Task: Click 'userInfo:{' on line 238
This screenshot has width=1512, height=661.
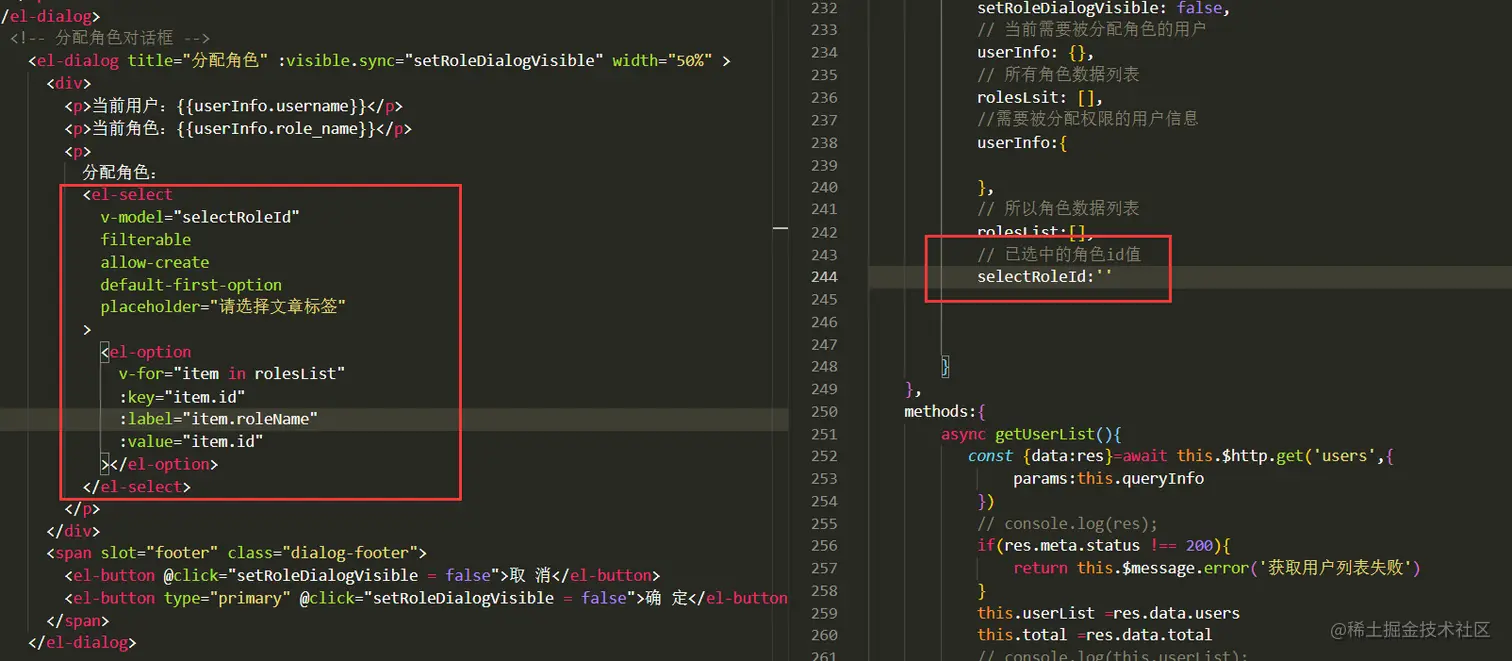Action: [x=1022, y=143]
